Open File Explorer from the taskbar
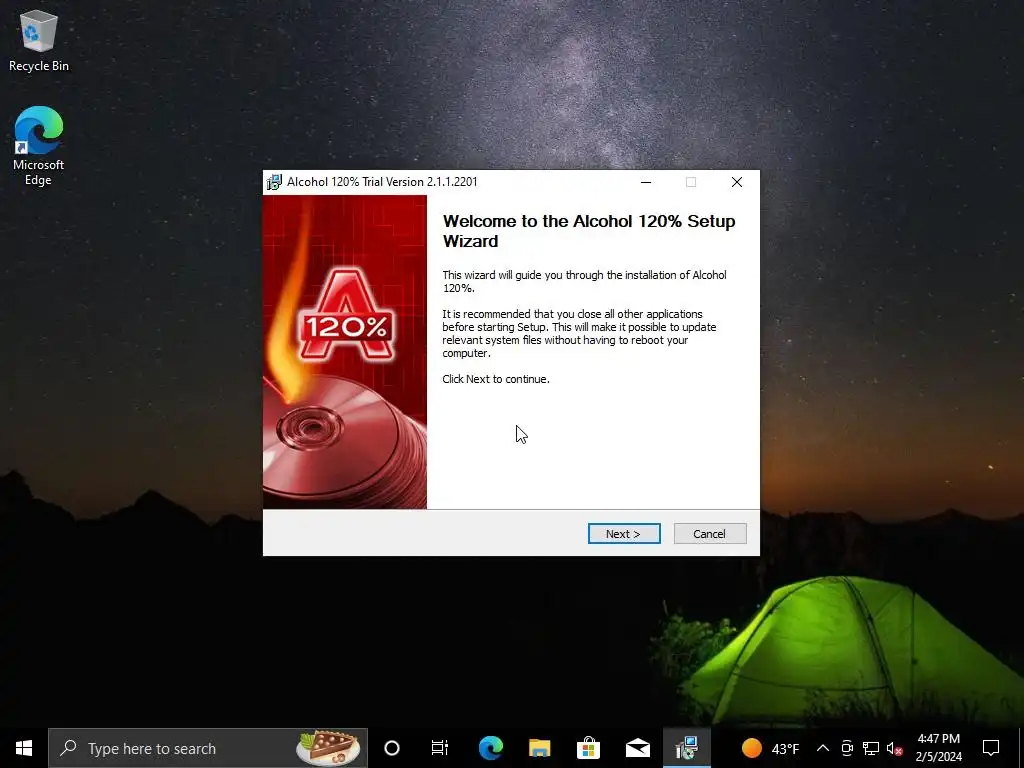1024x768 pixels. (x=539, y=748)
